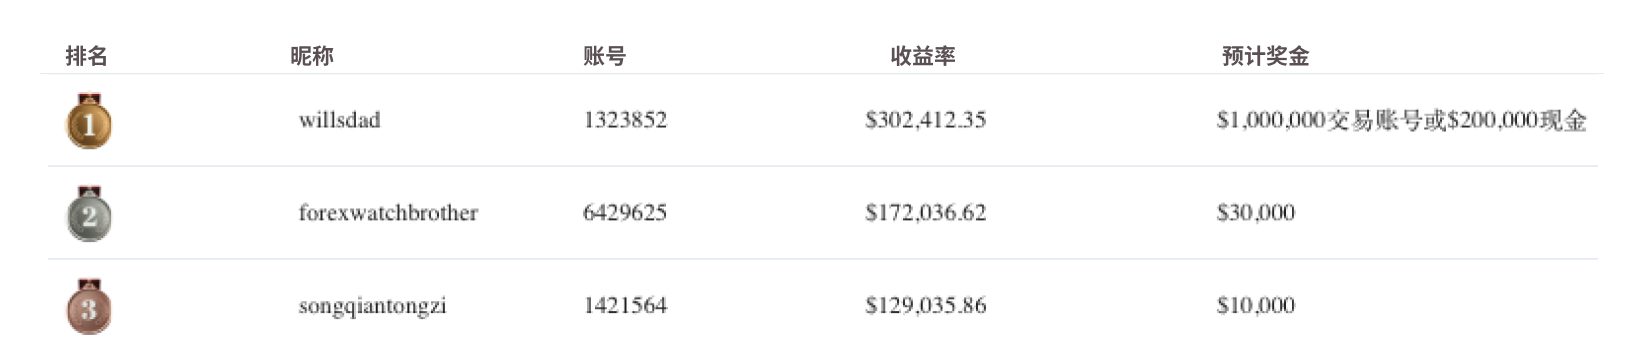Click the $10,000 prize amount
The width and height of the screenshot is (1644, 362).
point(1256,306)
